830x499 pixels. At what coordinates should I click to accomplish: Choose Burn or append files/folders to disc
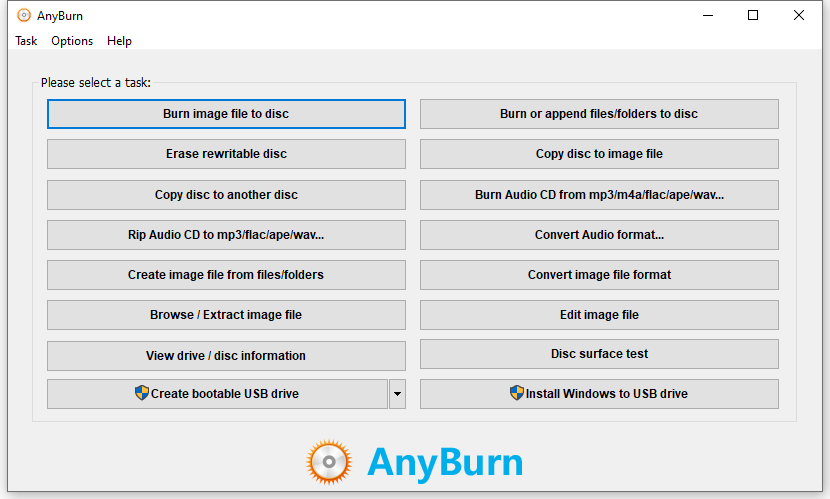click(x=599, y=114)
